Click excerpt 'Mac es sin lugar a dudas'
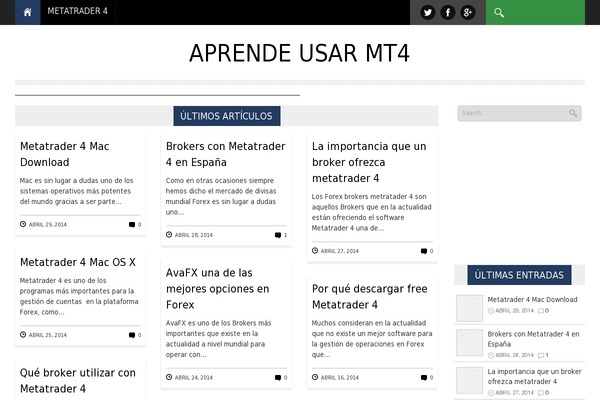This screenshot has height=400, width=600. (77, 191)
